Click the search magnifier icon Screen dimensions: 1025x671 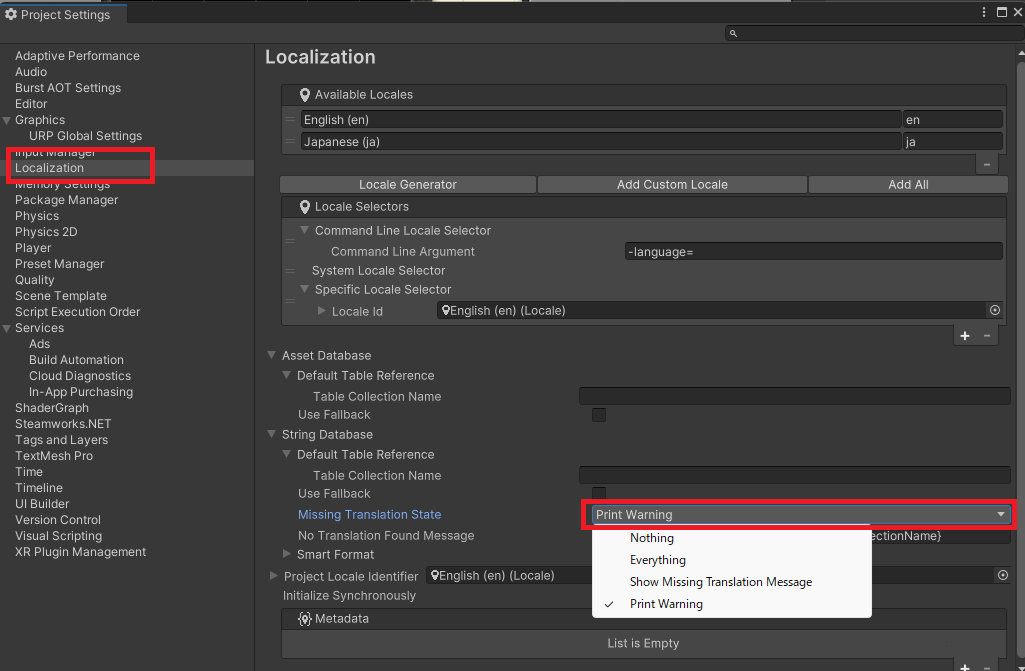[x=733, y=33]
